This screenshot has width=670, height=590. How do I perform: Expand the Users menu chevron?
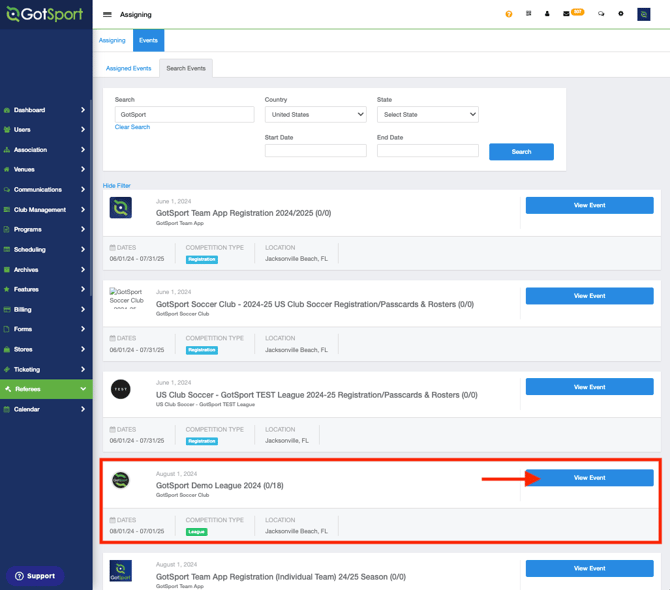tap(83, 129)
